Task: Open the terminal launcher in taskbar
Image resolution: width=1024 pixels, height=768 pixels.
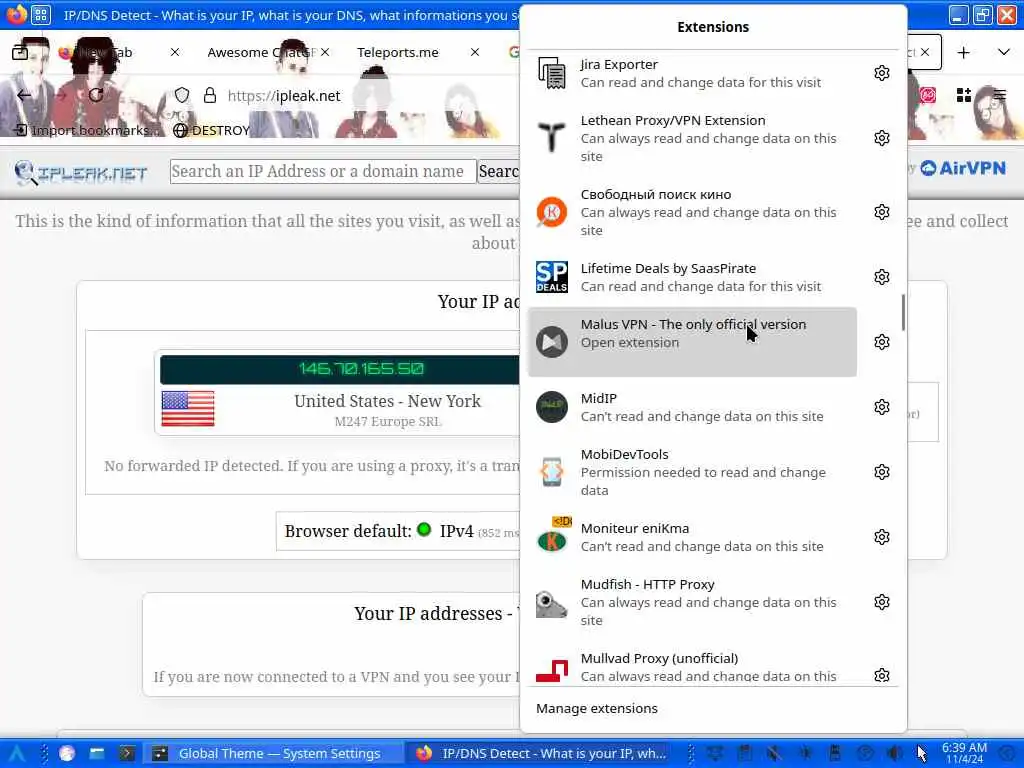Action: [127, 753]
